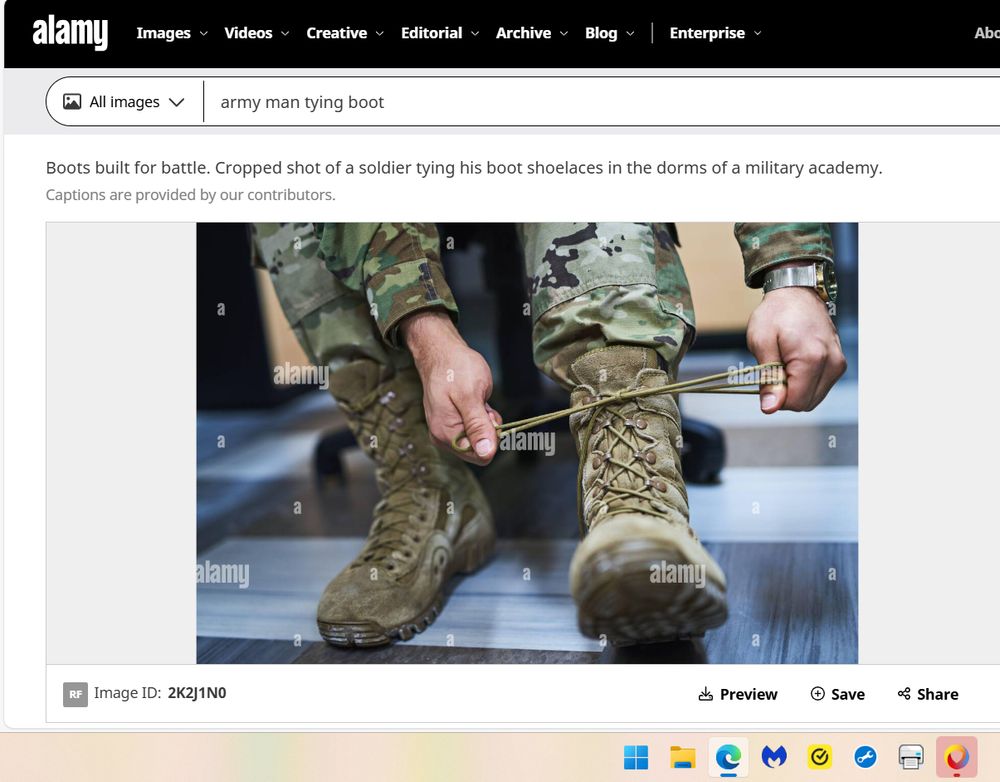Viewport: 1000px width, 782px height.
Task: Open the blue wrench tool app in taskbar
Action: pos(865,757)
